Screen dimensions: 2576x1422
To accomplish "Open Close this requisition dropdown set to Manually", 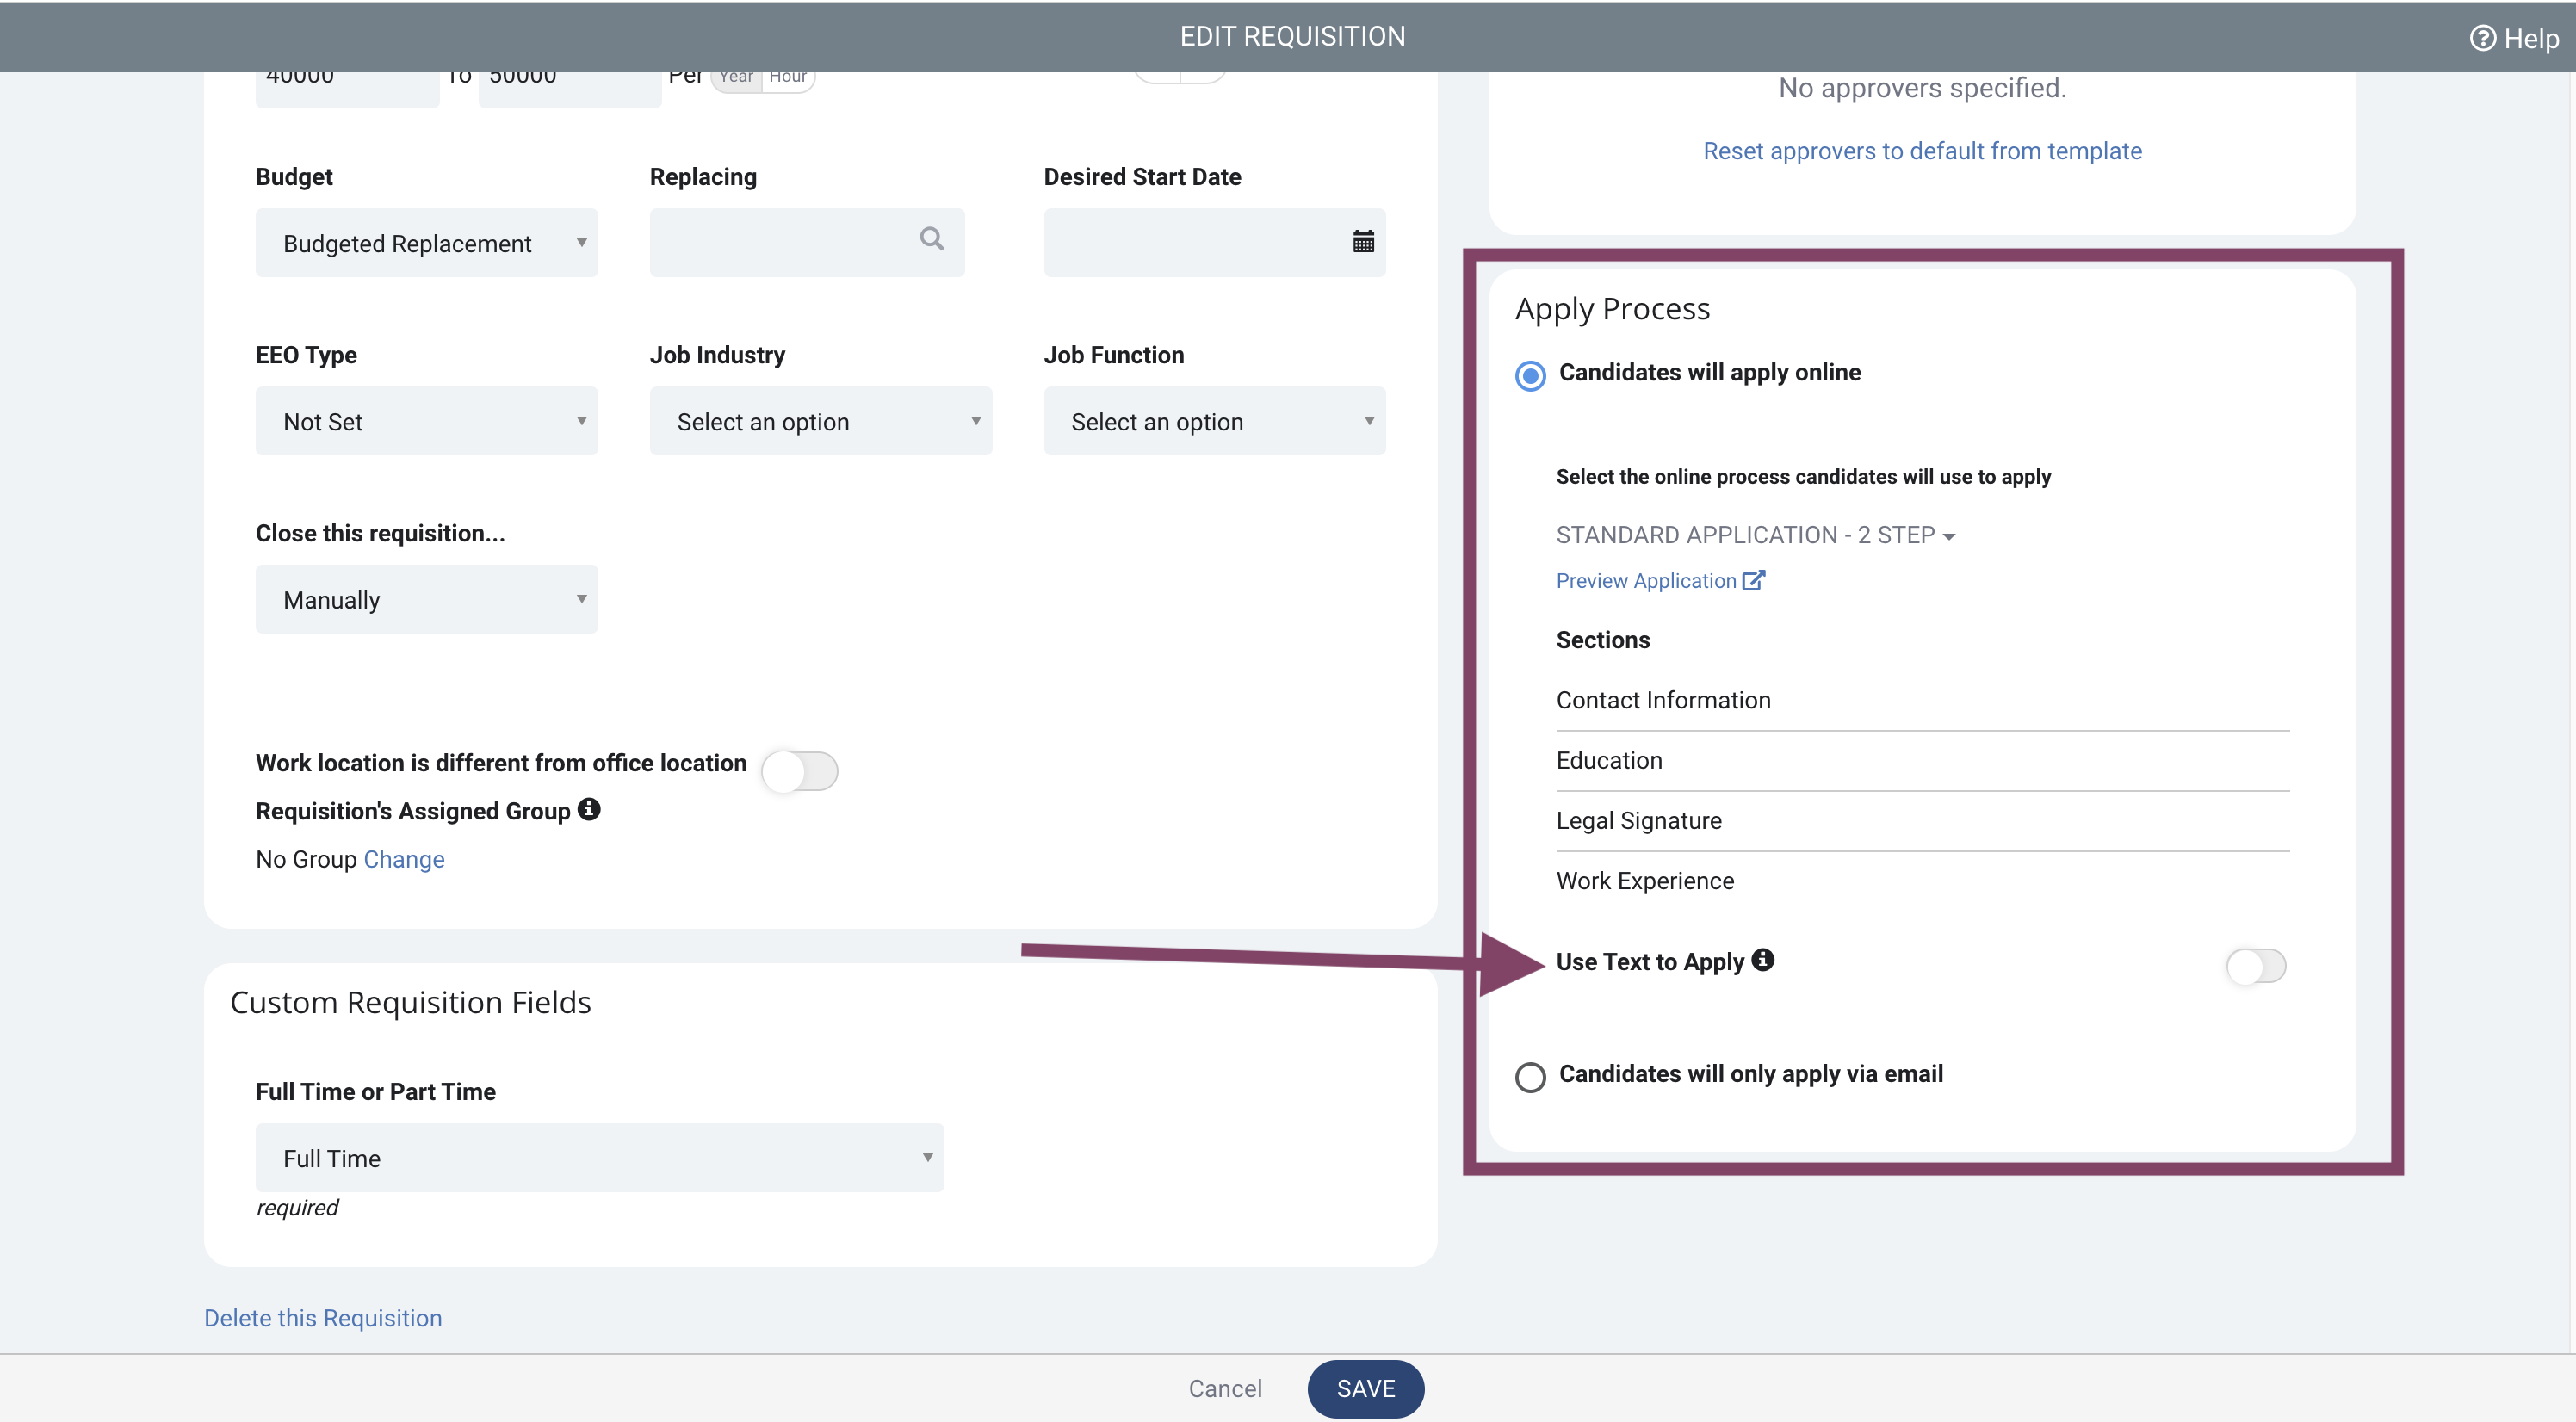I will coord(427,599).
